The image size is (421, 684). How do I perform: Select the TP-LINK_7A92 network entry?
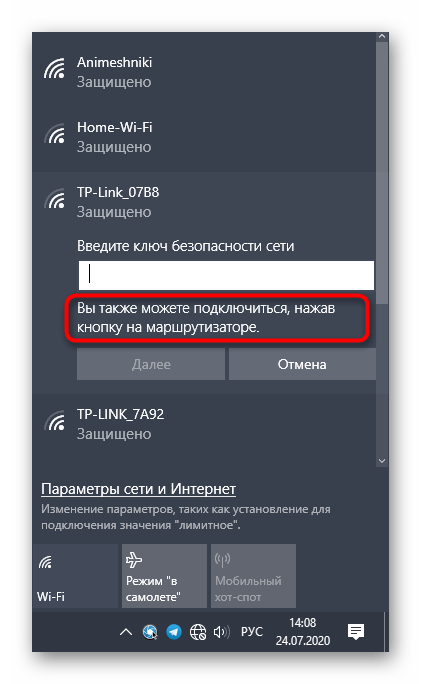point(204,424)
